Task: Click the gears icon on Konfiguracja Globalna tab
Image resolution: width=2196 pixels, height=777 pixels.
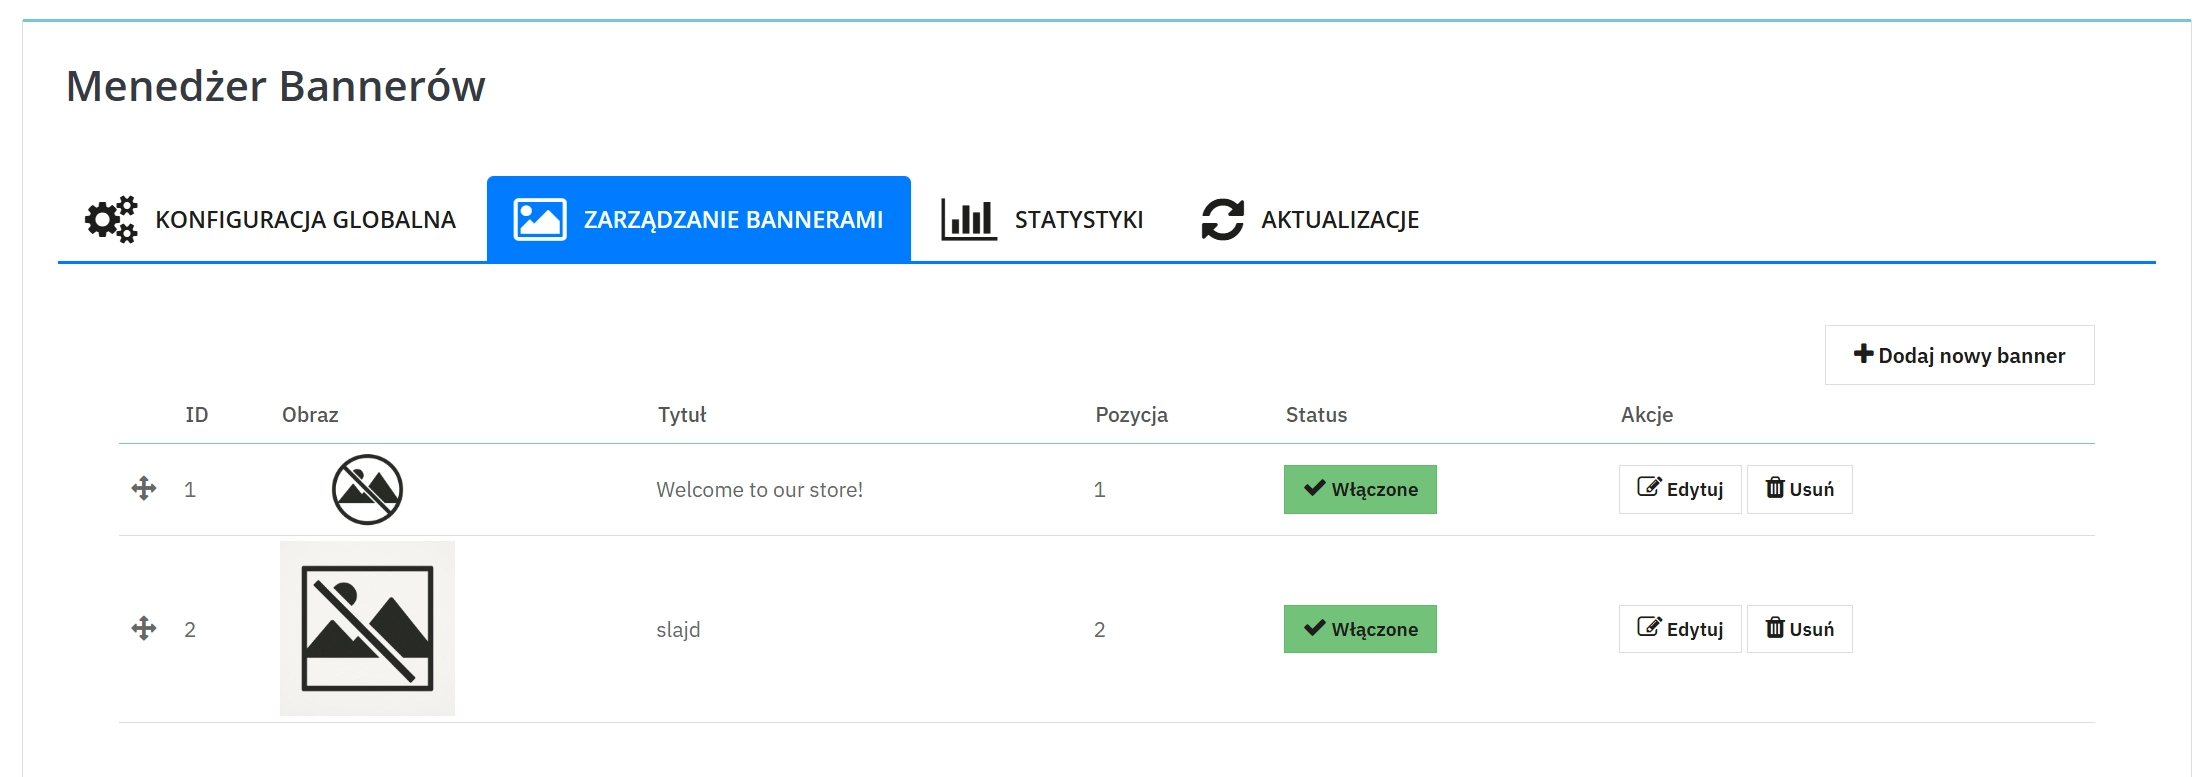Action: coord(110,220)
